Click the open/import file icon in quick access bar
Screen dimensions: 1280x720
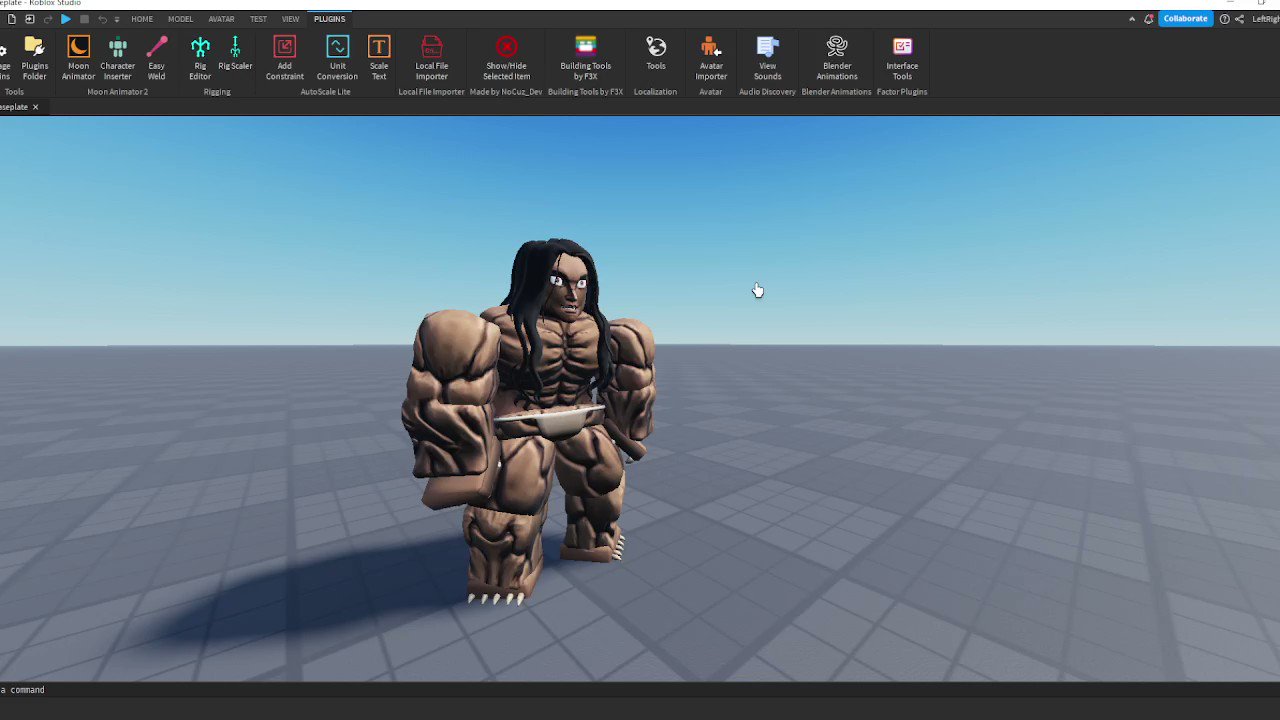[29, 19]
